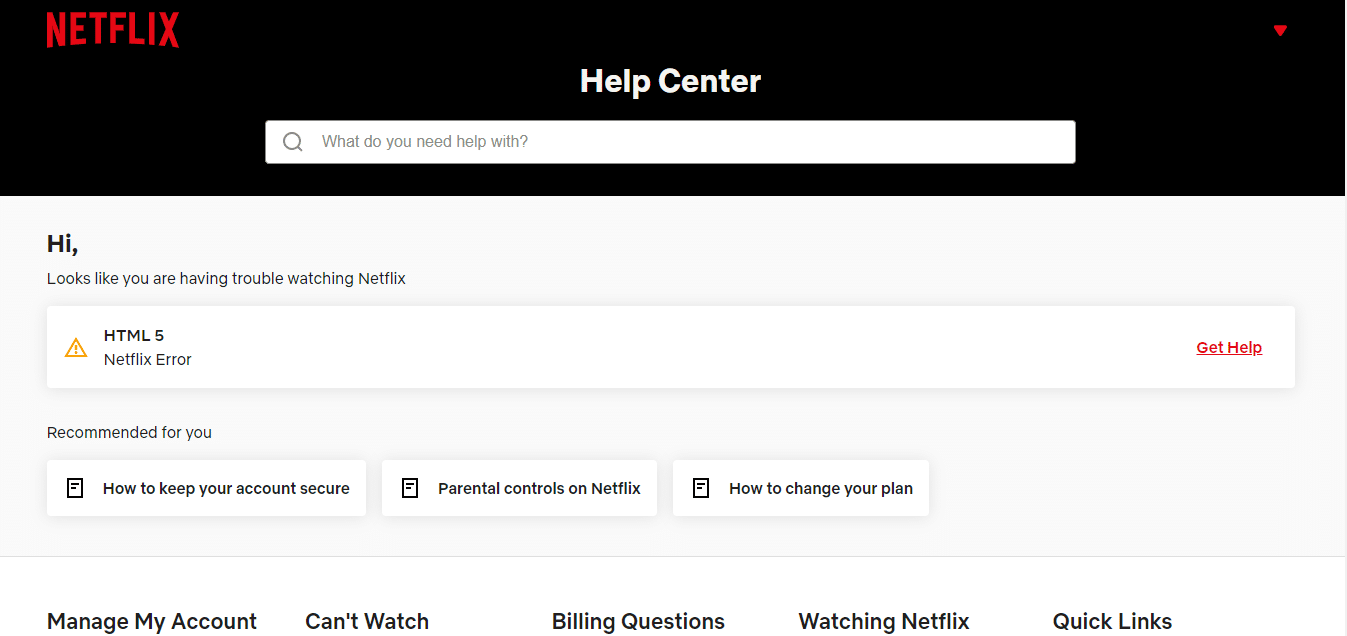
Task: Click the Netflix Error subtitle text
Action: pyautogui.click(x=148, y=360)
